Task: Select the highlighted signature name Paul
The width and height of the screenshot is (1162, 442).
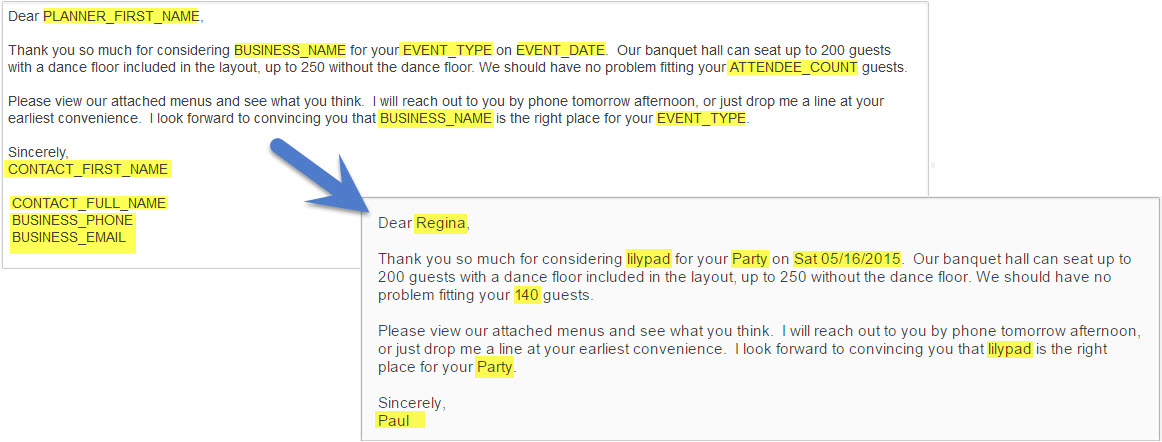Action: [x=400, y=421]
